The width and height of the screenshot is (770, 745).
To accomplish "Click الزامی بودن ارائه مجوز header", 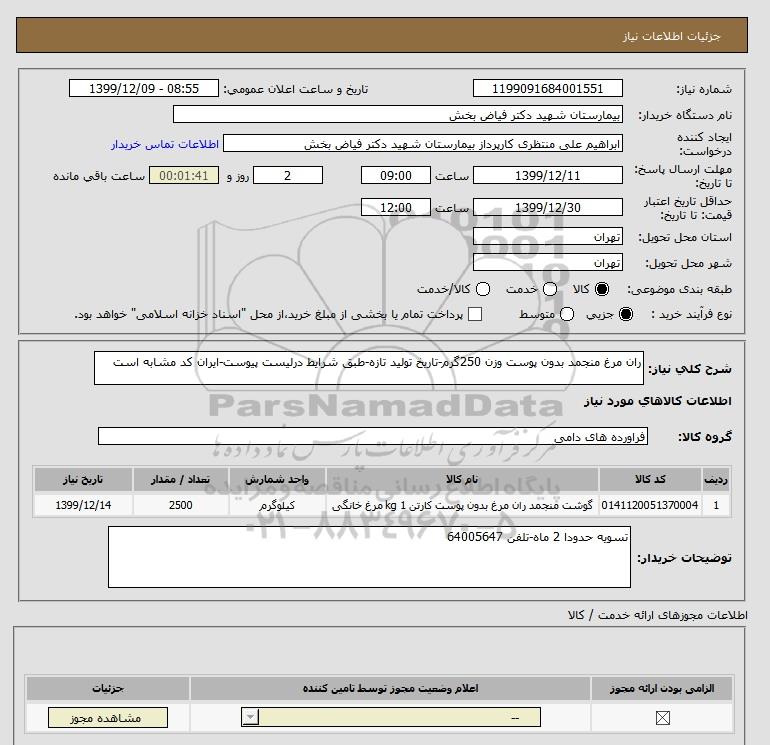I will pos(661,689).
